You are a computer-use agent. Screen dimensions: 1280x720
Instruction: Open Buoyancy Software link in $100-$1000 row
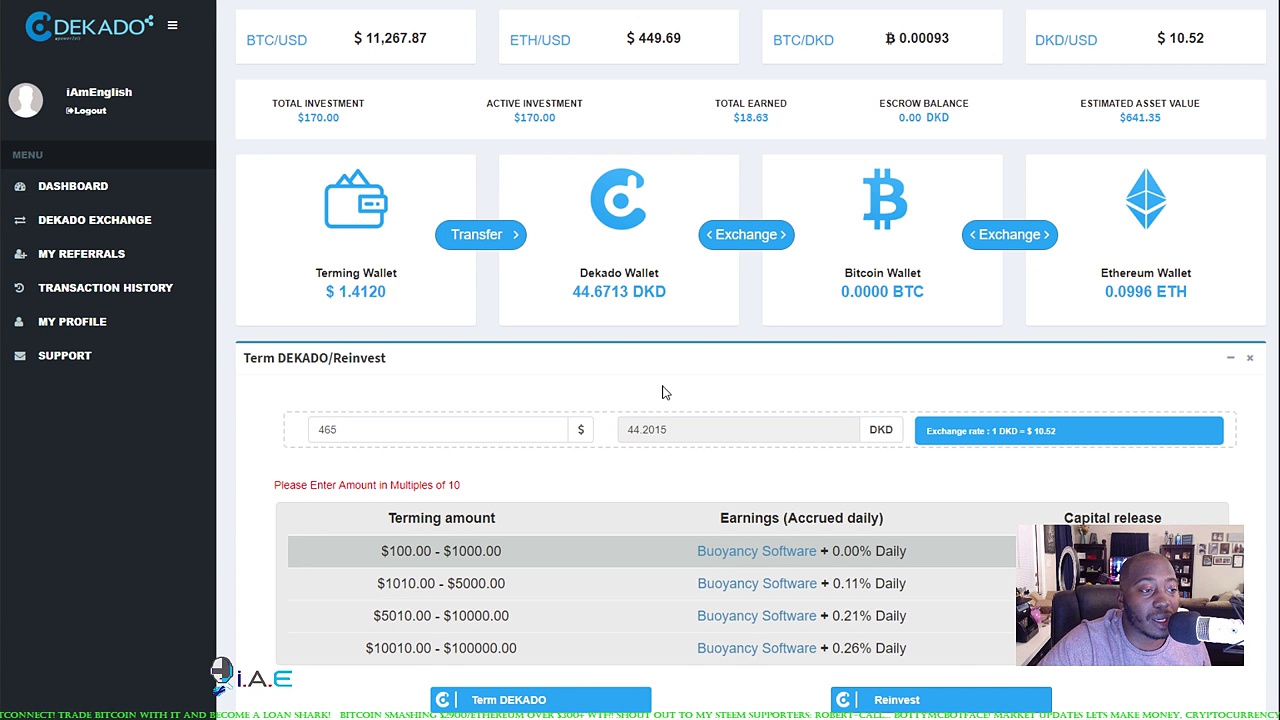(x=756, y=551)
